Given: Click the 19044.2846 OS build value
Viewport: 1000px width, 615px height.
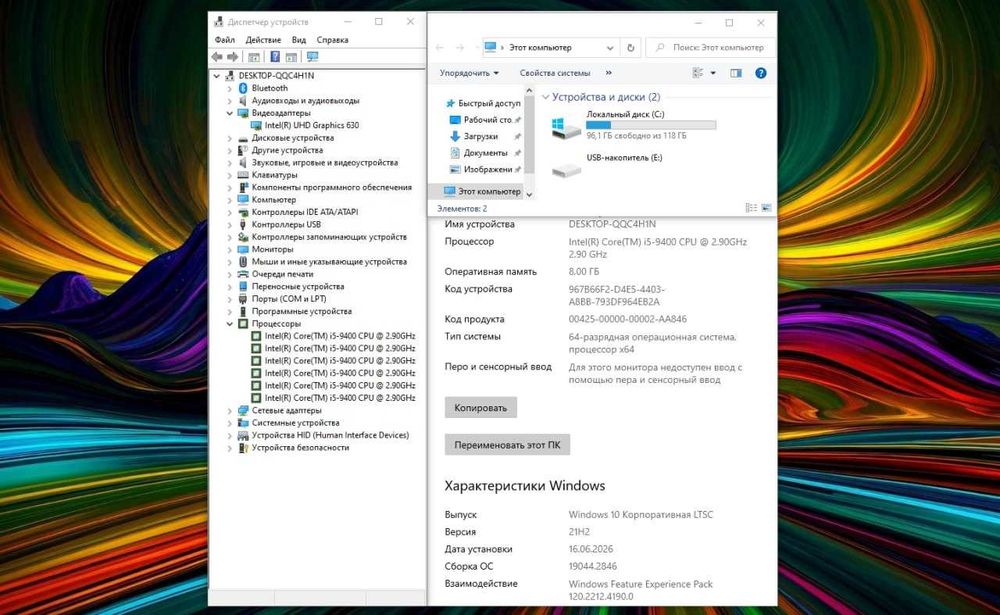Looking at the screenshot, I should (x=592, y=567).
